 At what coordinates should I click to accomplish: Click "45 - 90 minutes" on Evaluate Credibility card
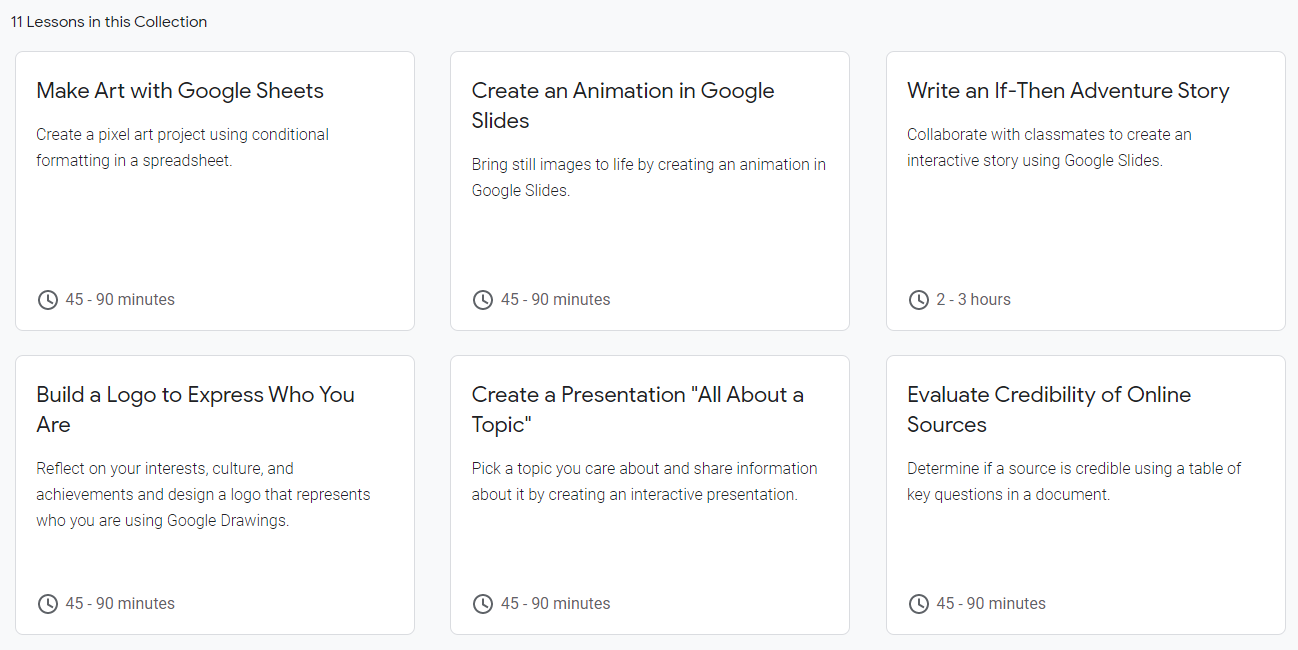coord(991,604)
